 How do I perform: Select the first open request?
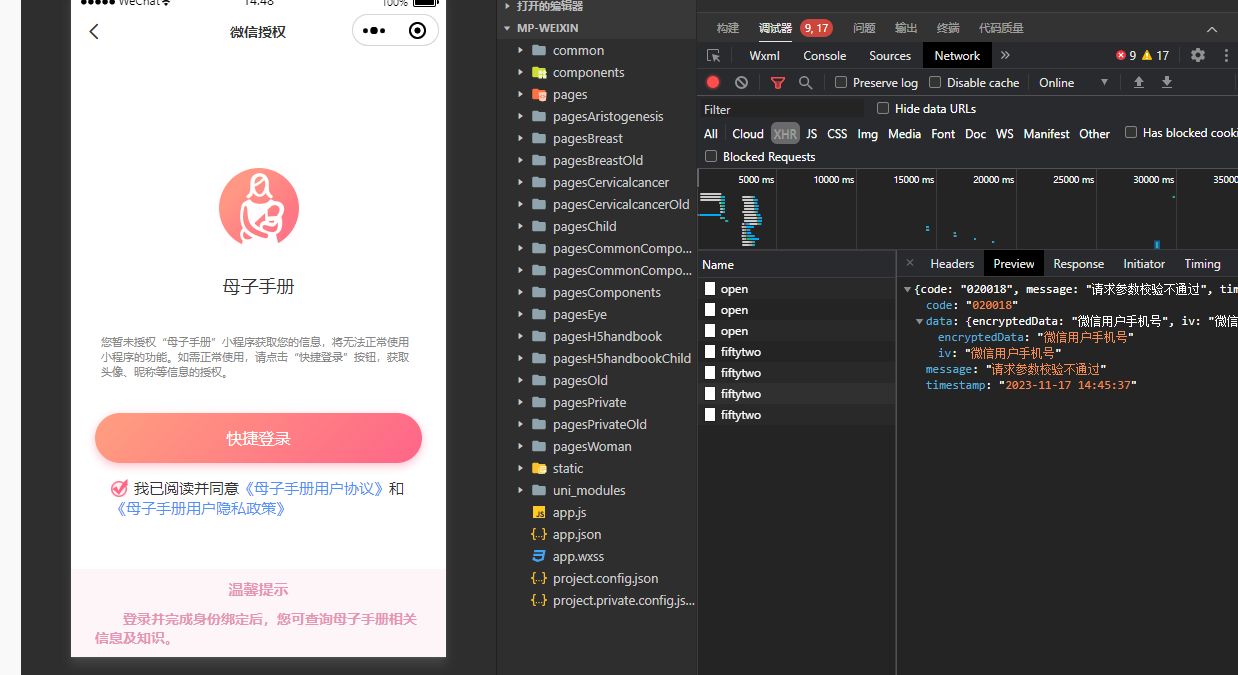tap(796, 289)
